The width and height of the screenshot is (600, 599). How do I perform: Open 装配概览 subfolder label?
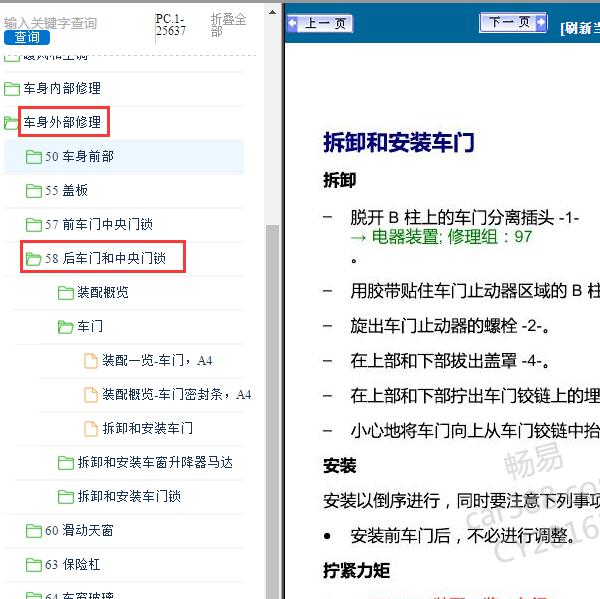[103, 292]
